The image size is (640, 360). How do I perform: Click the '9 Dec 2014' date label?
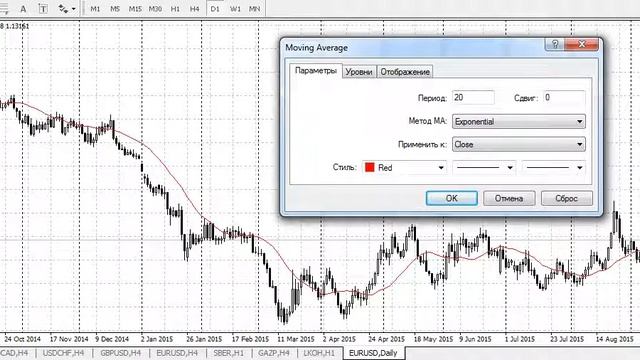pyautogui.click(x=112, y=339)
